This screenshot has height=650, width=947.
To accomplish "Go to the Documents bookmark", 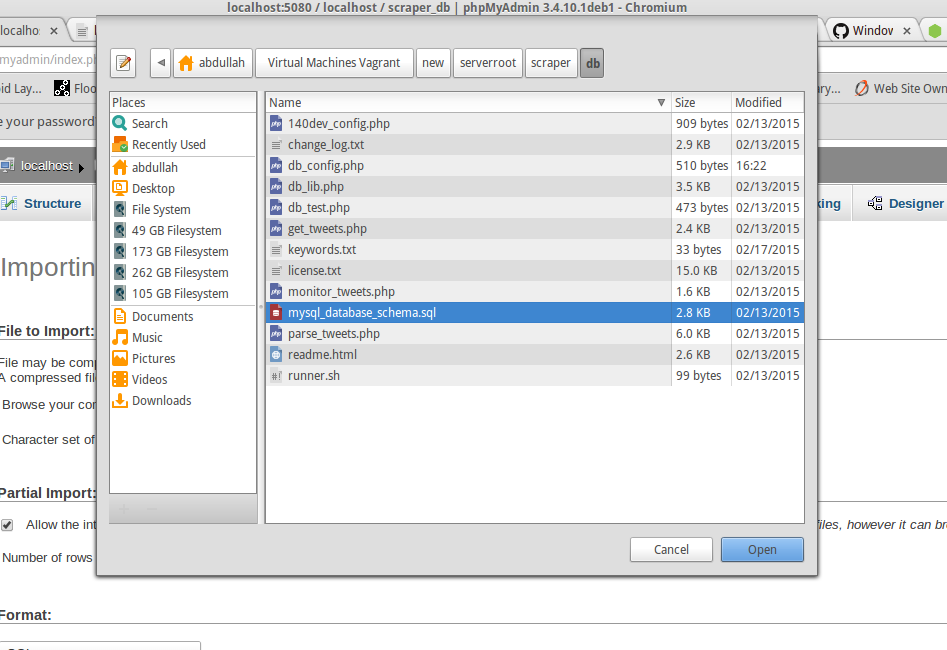I will [183, 317].
